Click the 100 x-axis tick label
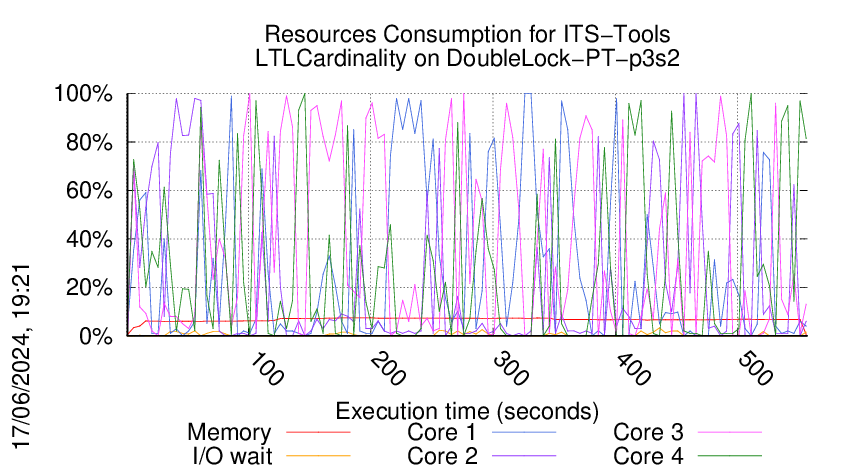 pos(266,369)
